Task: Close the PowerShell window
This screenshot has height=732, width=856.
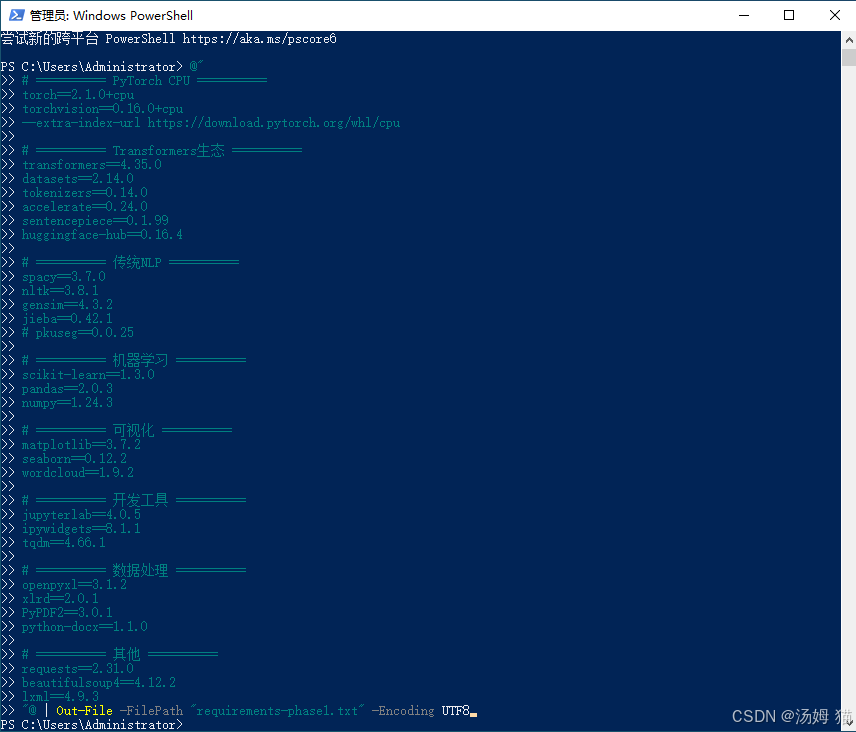Action: pyautogui.click(x=834, y=15)
